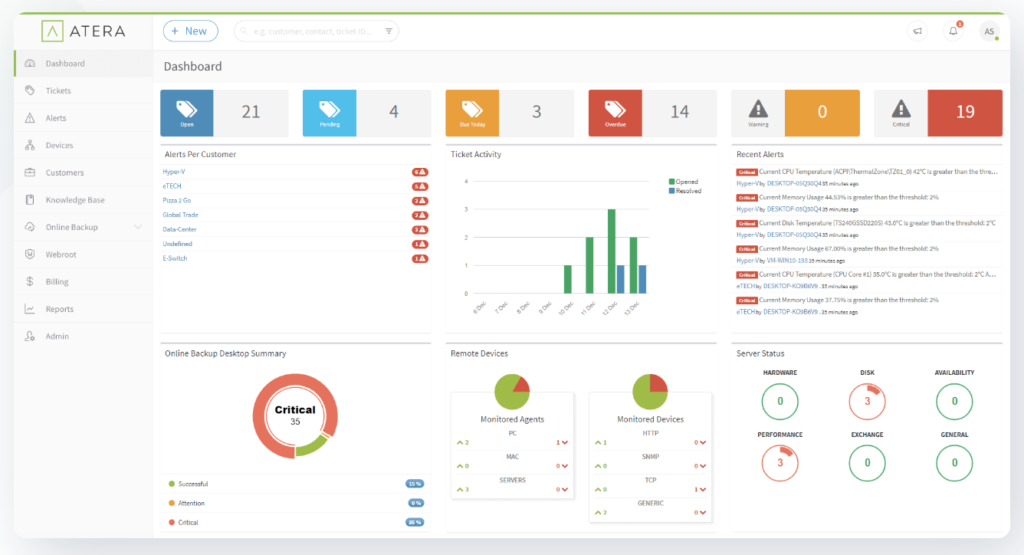Click the New button

click(x=190, y=31)
